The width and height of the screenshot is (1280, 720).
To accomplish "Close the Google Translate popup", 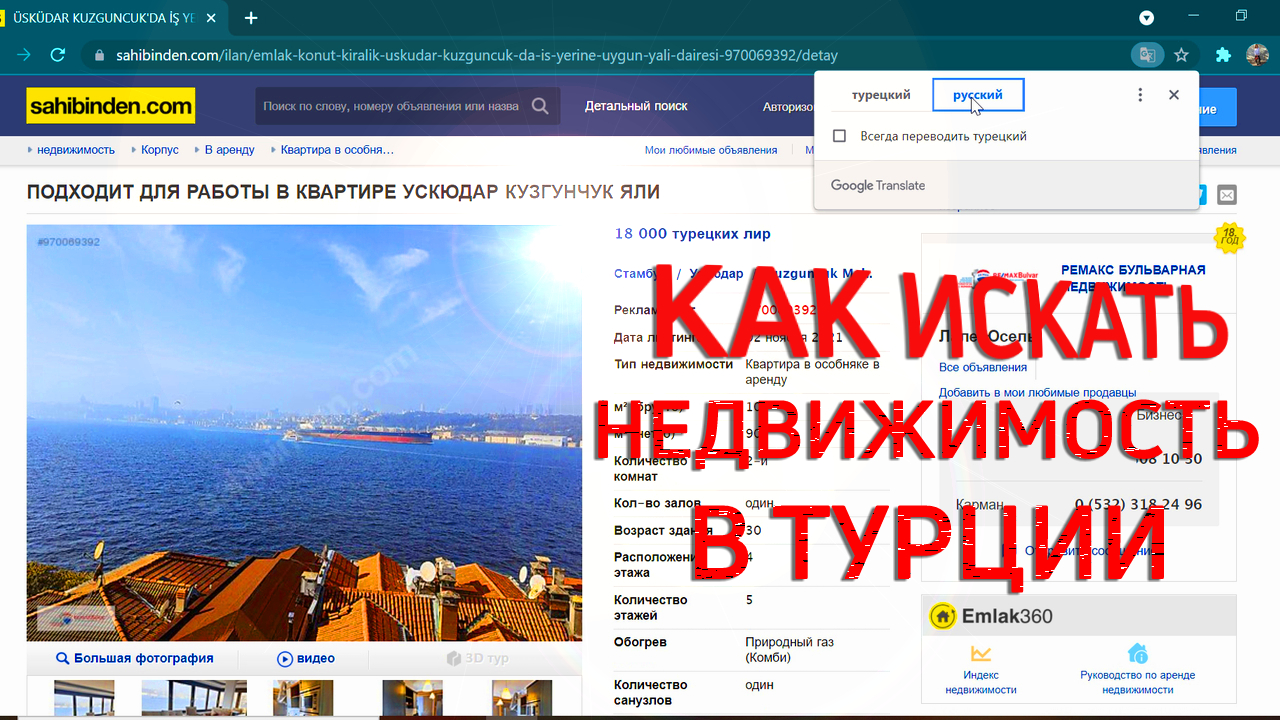I will (x=1174, y=95).
